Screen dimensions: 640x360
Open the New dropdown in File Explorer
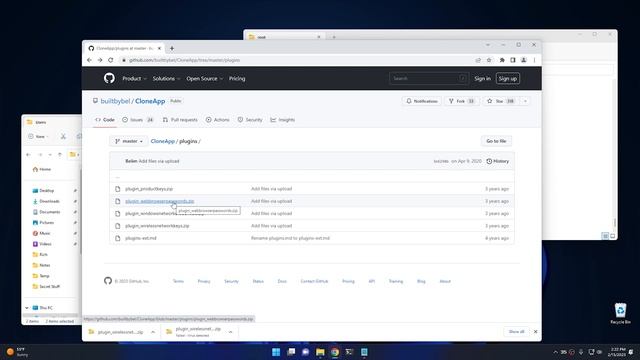point(38,136)
